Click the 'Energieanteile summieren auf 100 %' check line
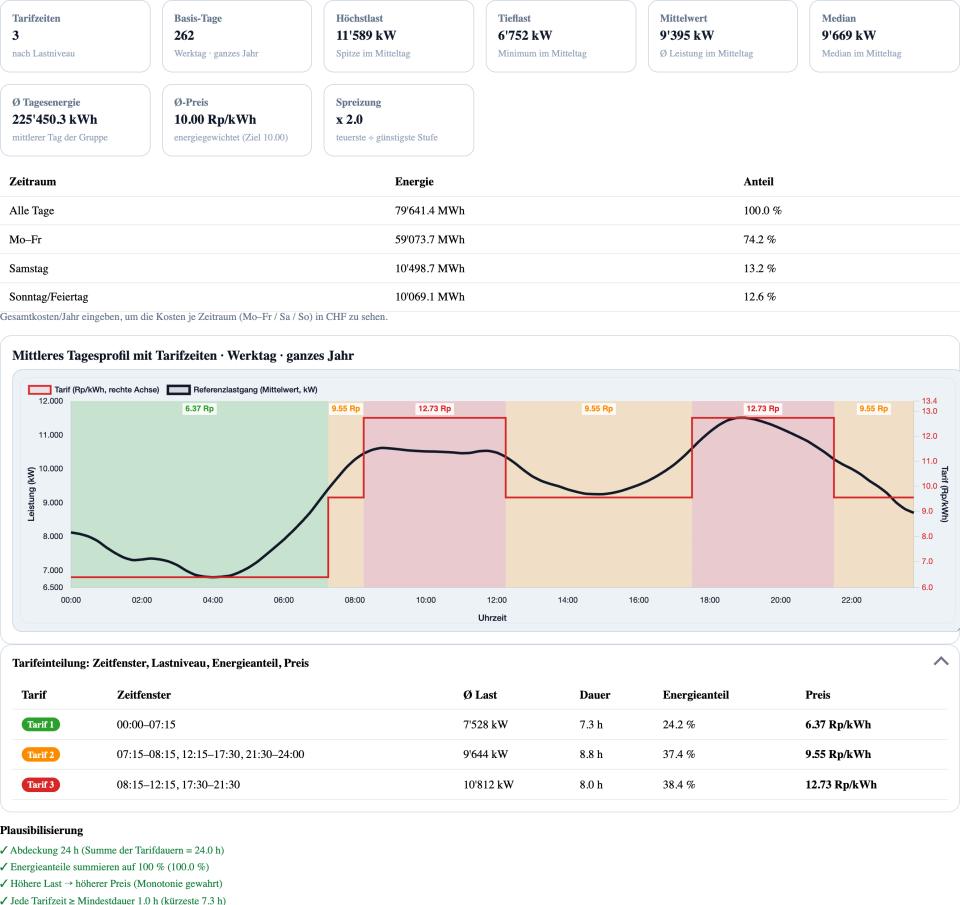The image size is (960, 905). pos(105,867)
